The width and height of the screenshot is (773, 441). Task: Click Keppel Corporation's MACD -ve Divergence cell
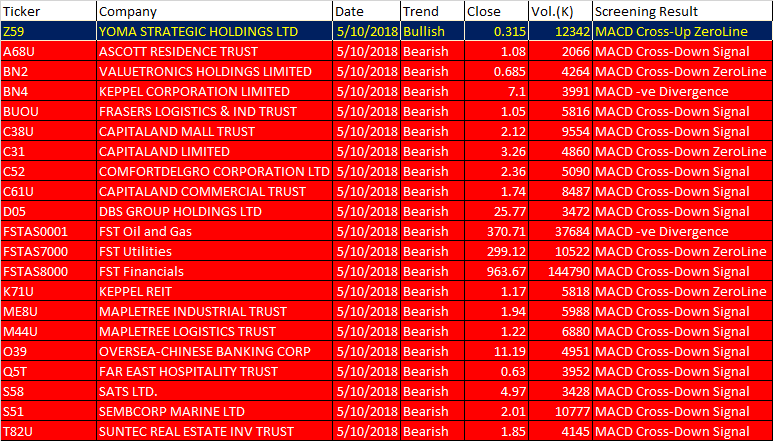click(683, 92)
